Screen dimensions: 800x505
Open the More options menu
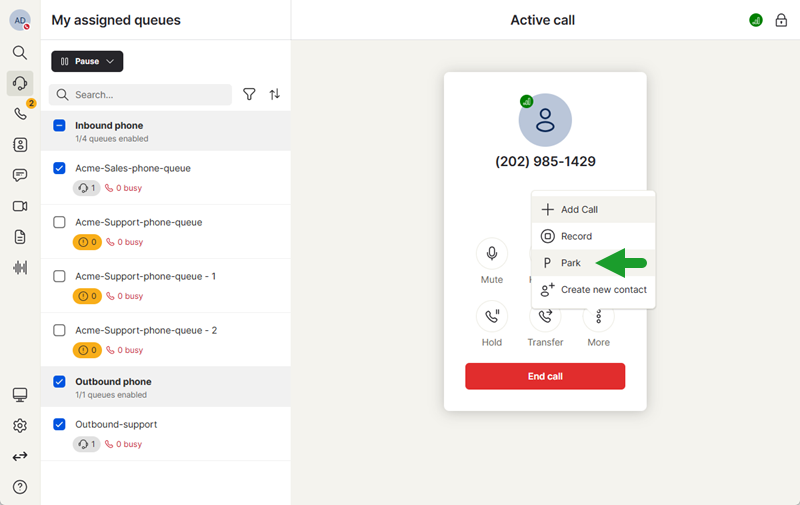point(599,317)
